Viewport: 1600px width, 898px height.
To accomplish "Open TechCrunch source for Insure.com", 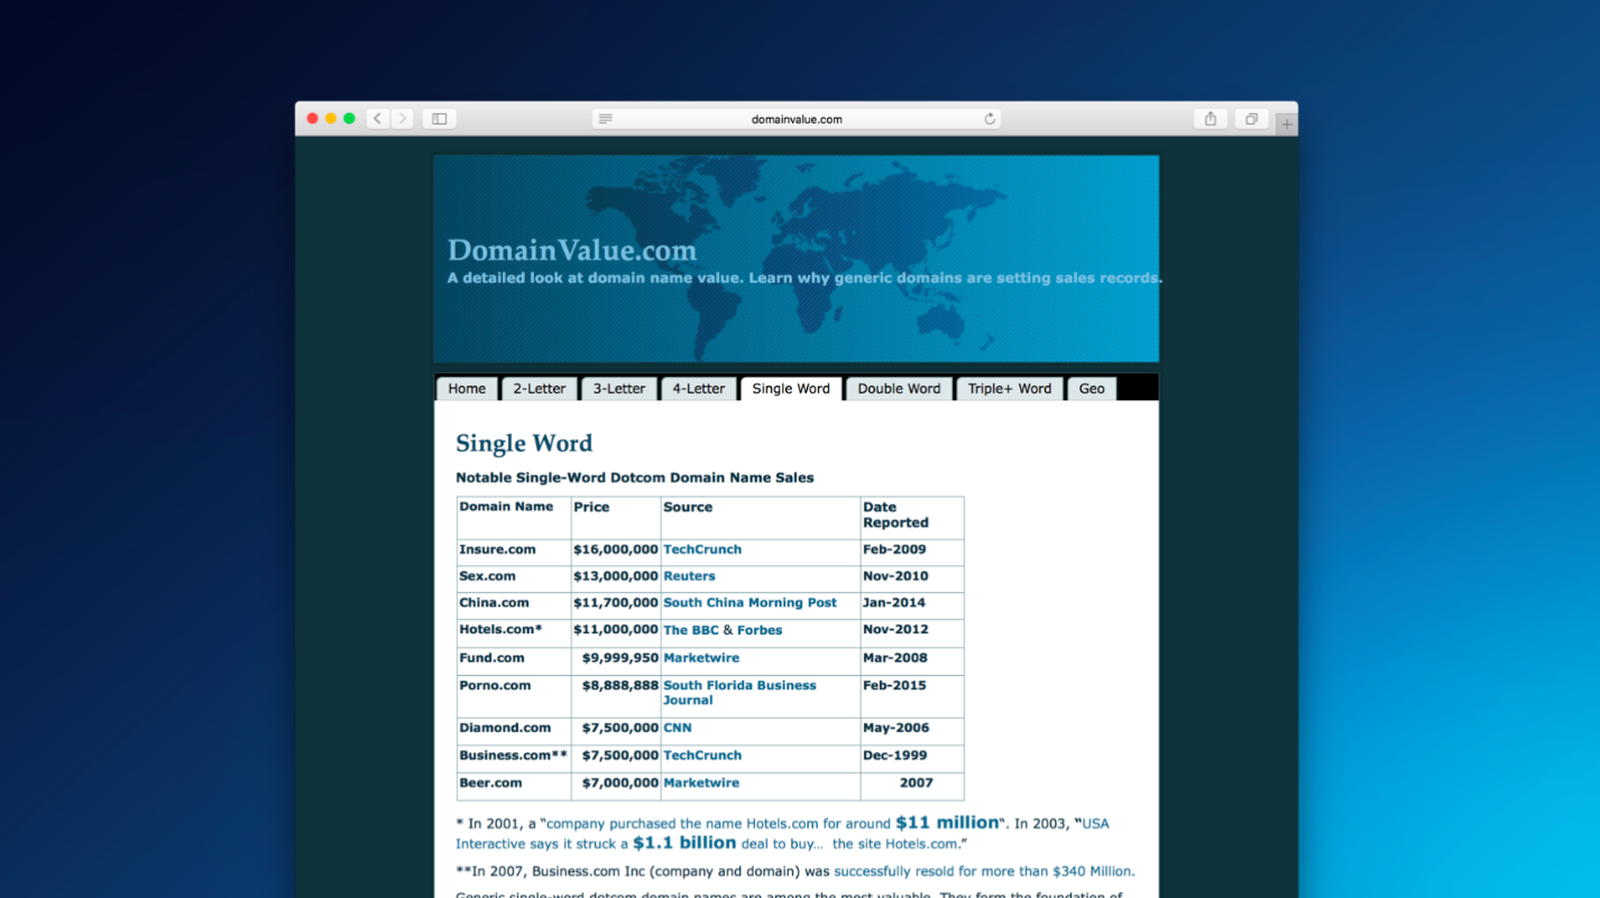I will 702,549.
